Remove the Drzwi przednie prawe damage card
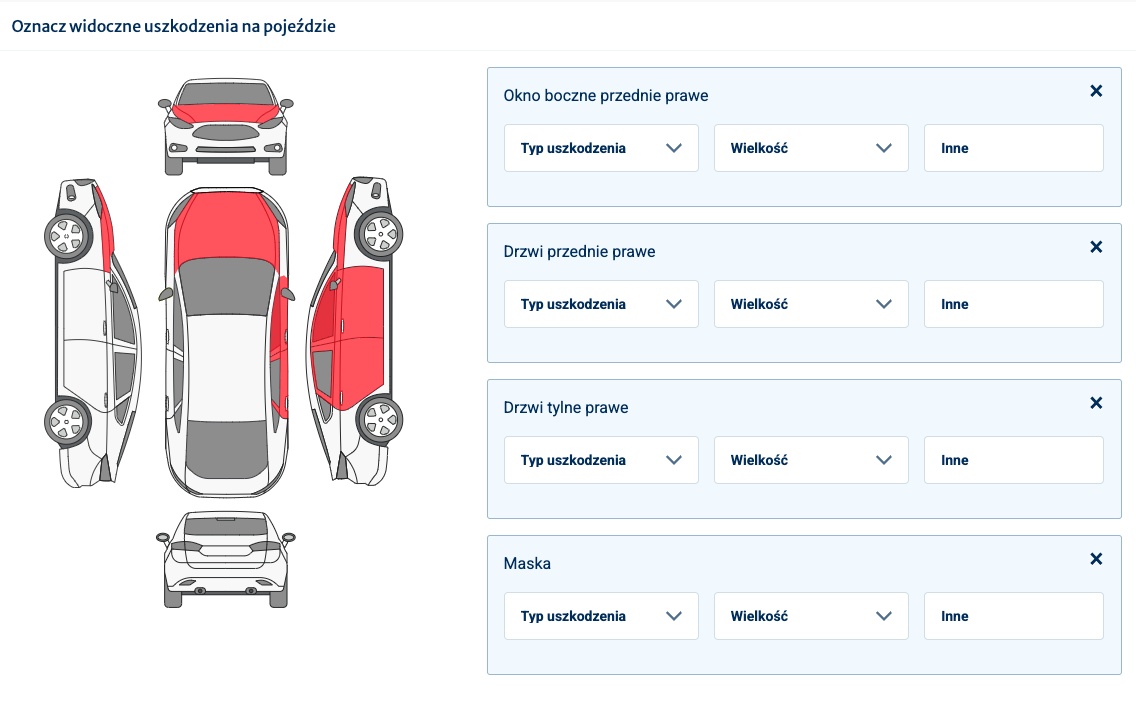Viewport: 1136px width, 704px height. [1096, 247]
